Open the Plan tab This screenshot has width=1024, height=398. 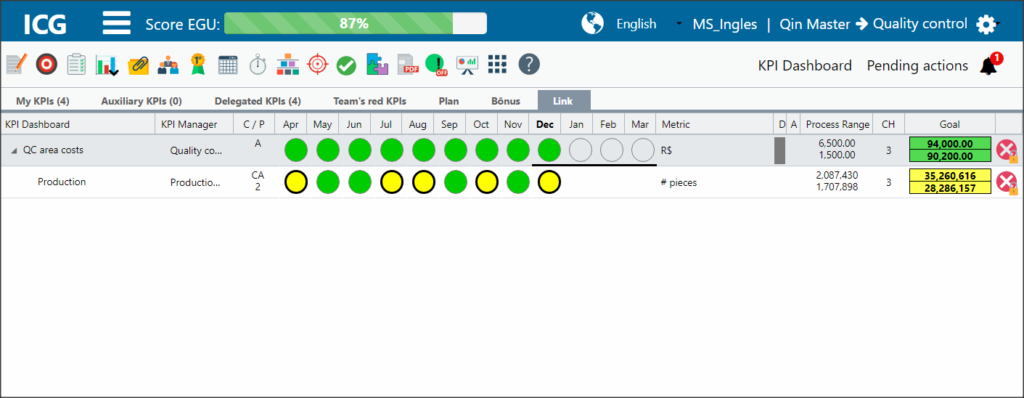(449, 101)
